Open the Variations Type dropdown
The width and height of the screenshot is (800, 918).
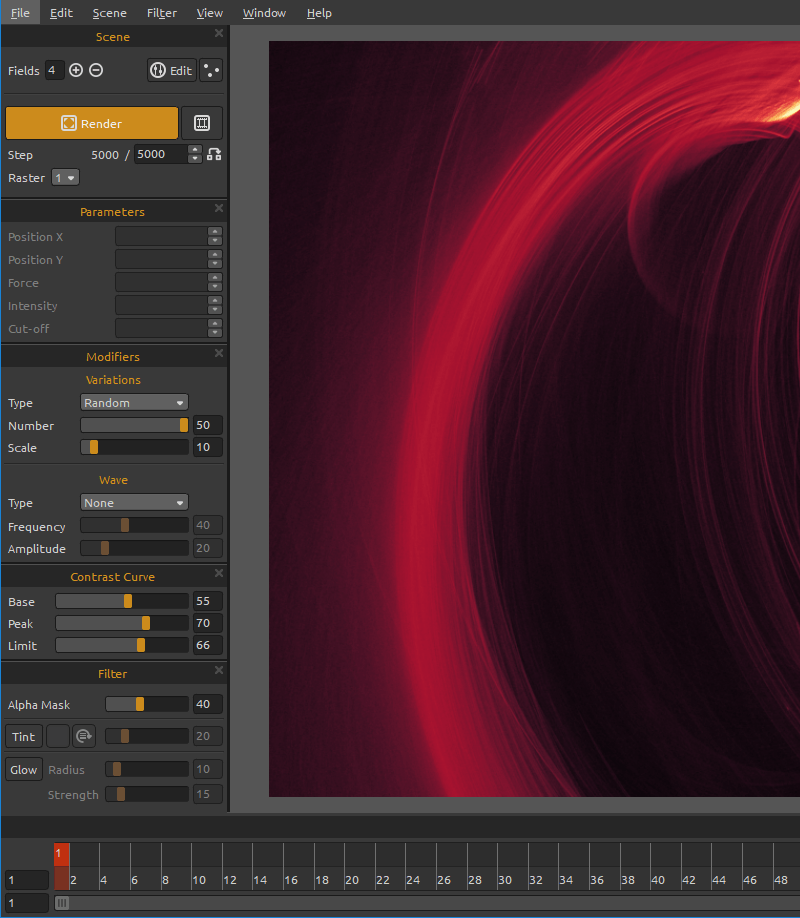tap(134, 402)
